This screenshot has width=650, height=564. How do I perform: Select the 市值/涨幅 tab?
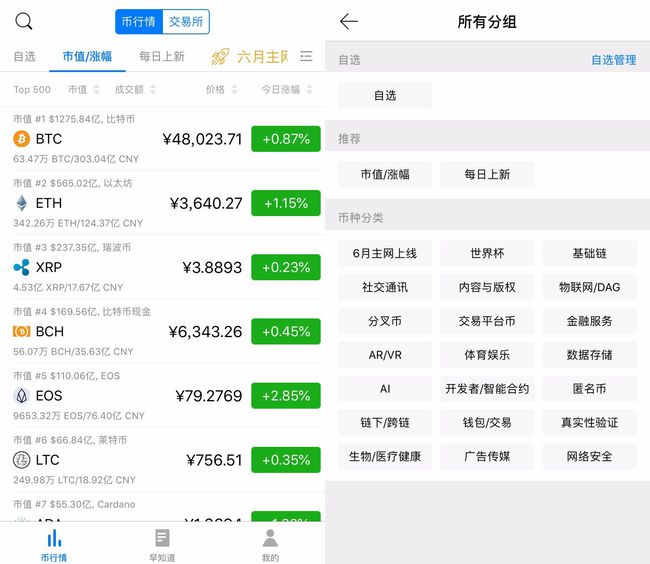coord(87,56)
